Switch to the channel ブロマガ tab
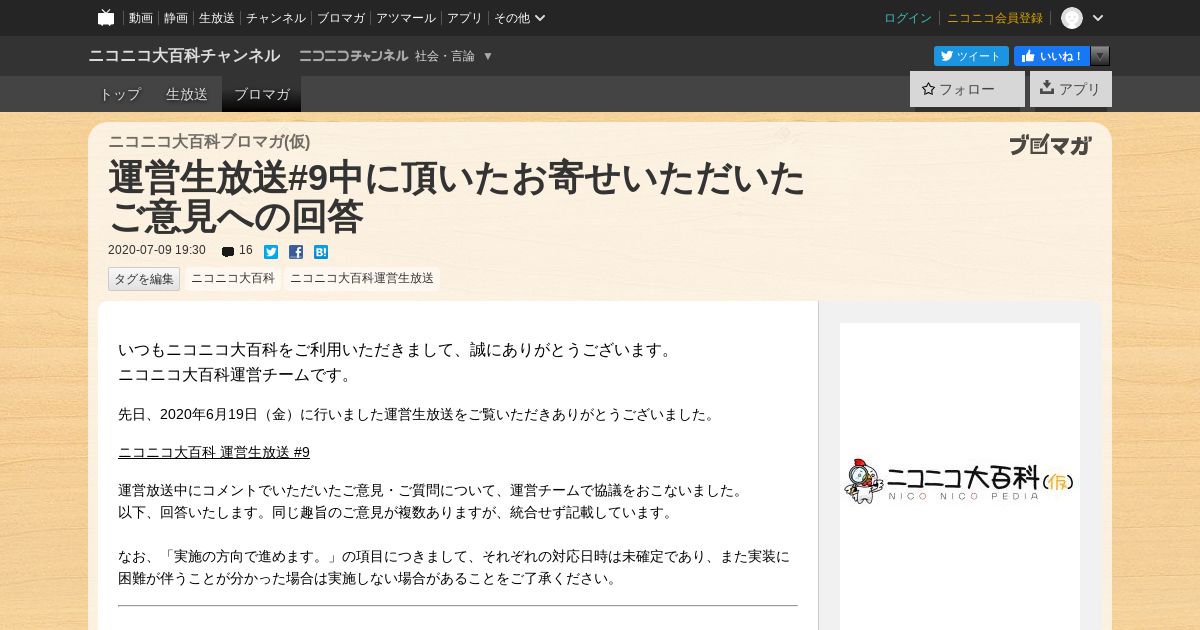Screen dimensions: 1200x630 tap(262, 94)
